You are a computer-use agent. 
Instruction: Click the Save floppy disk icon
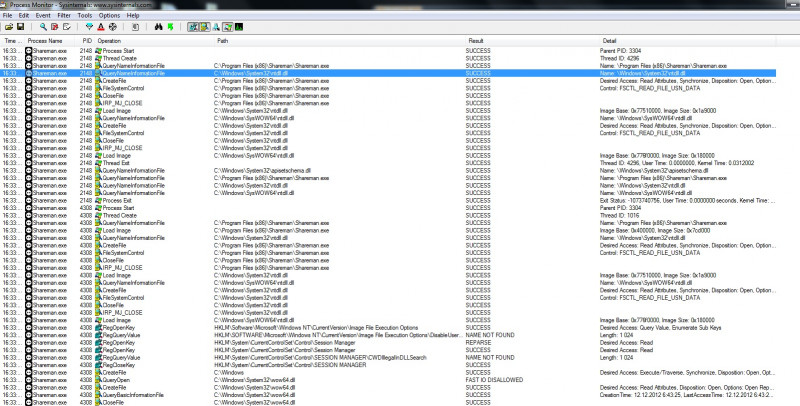tap(20, 27)
